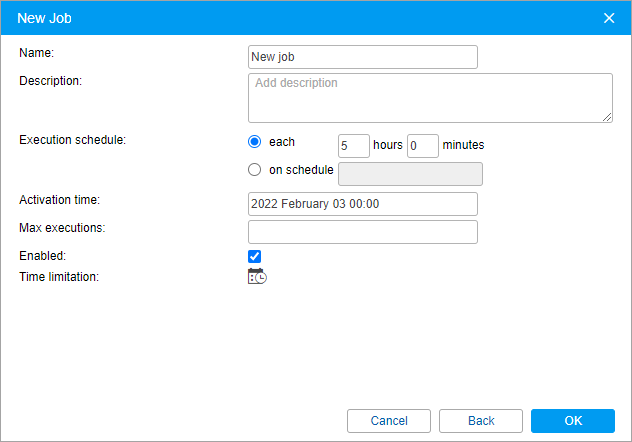This screenshot has height=442, width=632.
Task: Select the minutes input showing 0
Action: [423, 146]
